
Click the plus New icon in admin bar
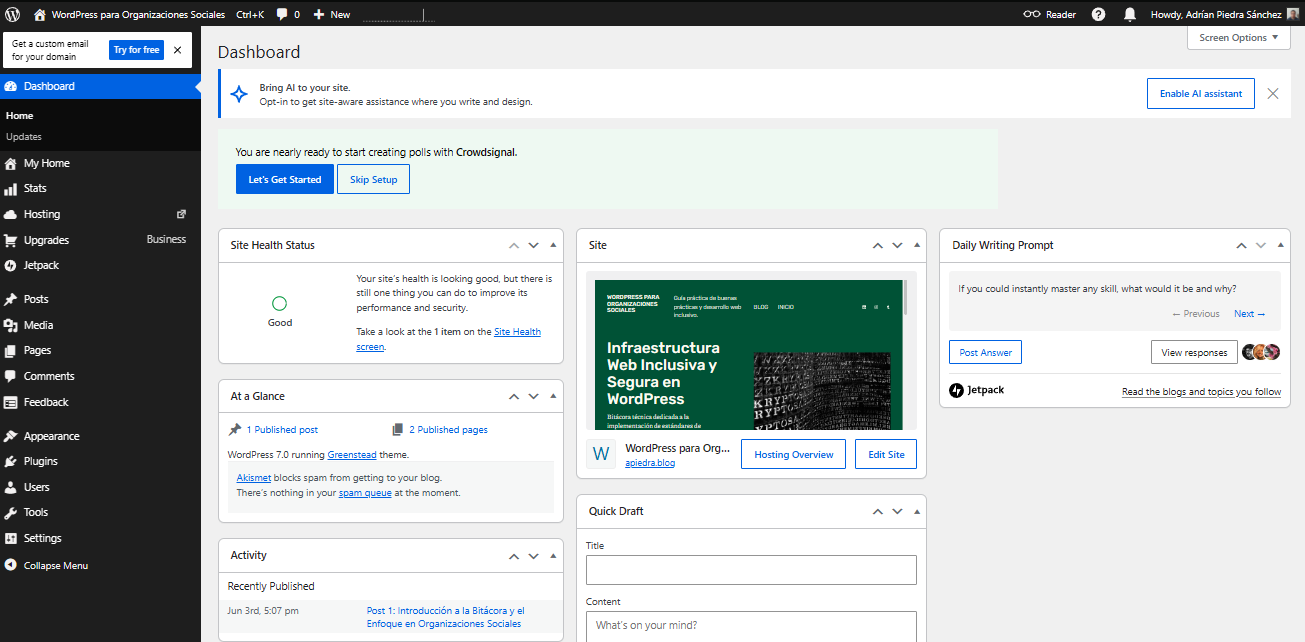[x=319, y=14]
